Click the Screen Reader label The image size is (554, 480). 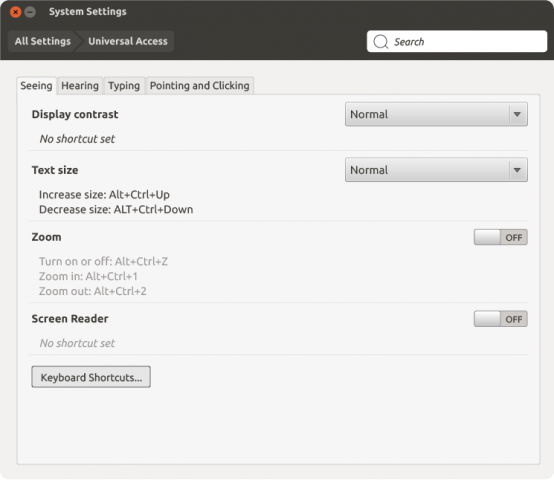point(70,319)
